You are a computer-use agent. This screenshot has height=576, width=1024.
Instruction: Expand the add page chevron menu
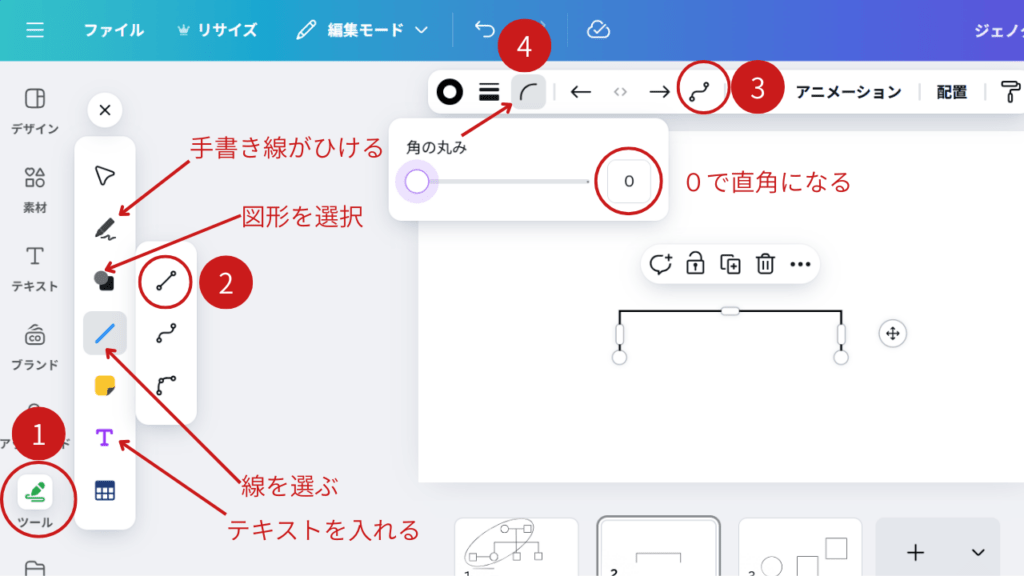(978, 552)
